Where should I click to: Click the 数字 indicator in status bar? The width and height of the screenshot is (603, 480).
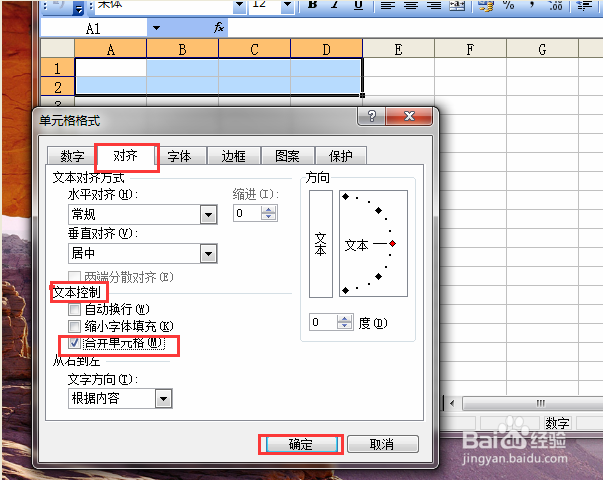pyautogui.click(x=557, y=423)
